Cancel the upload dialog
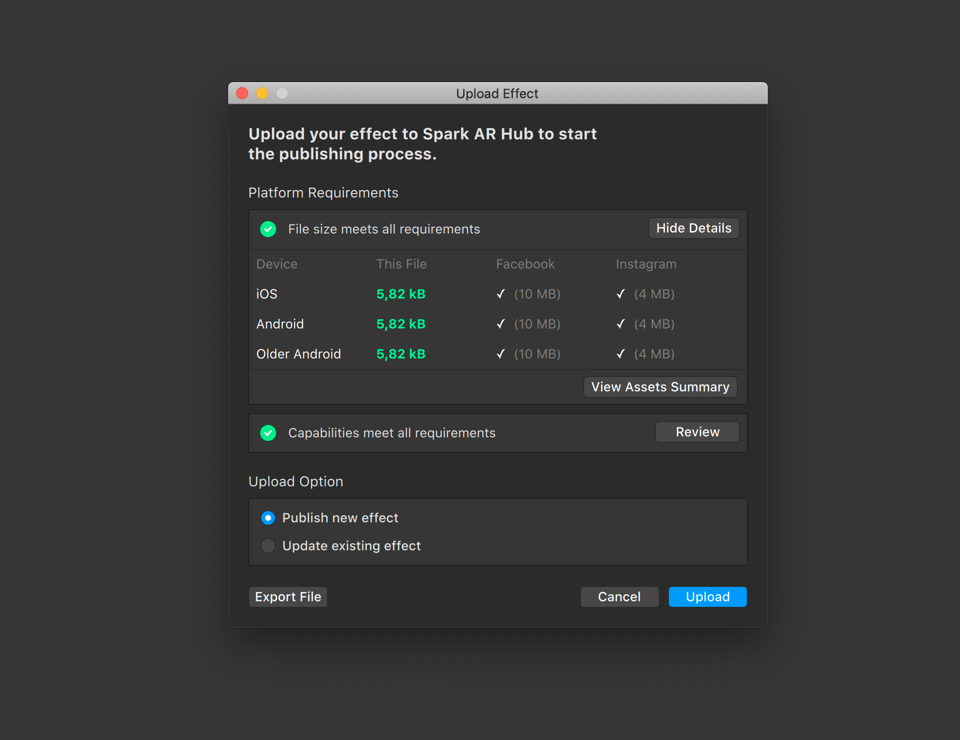 tap(619, 597)
